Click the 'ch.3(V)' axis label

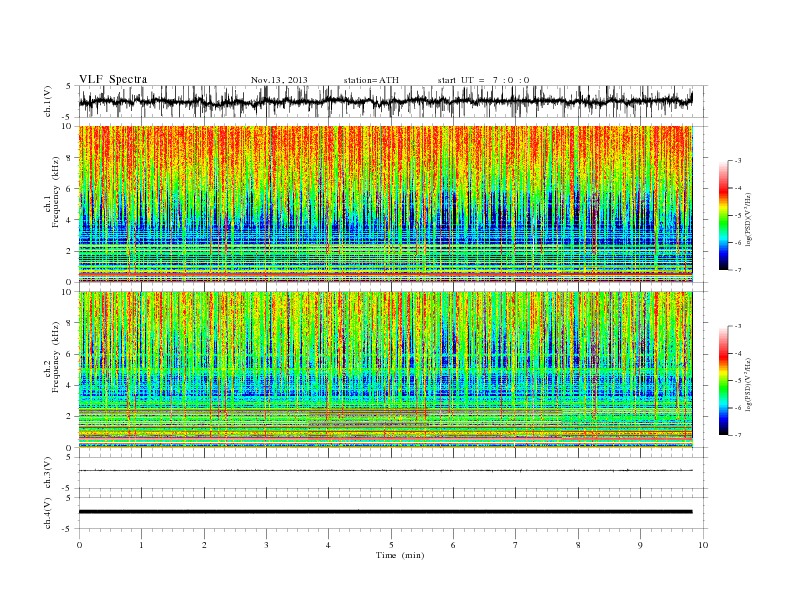coord(48,473)
